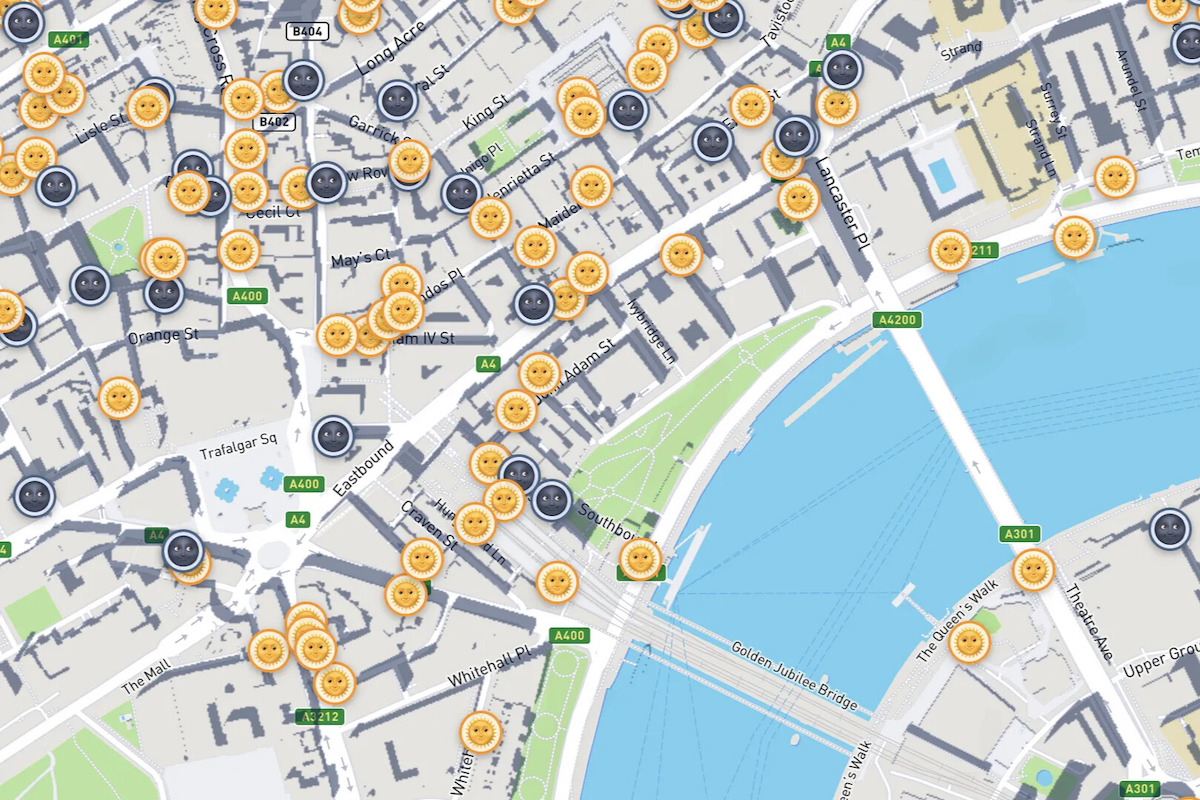Open the sun marker below Cecil Ct label
The image size is (1200, 800).
coord(239,250)
